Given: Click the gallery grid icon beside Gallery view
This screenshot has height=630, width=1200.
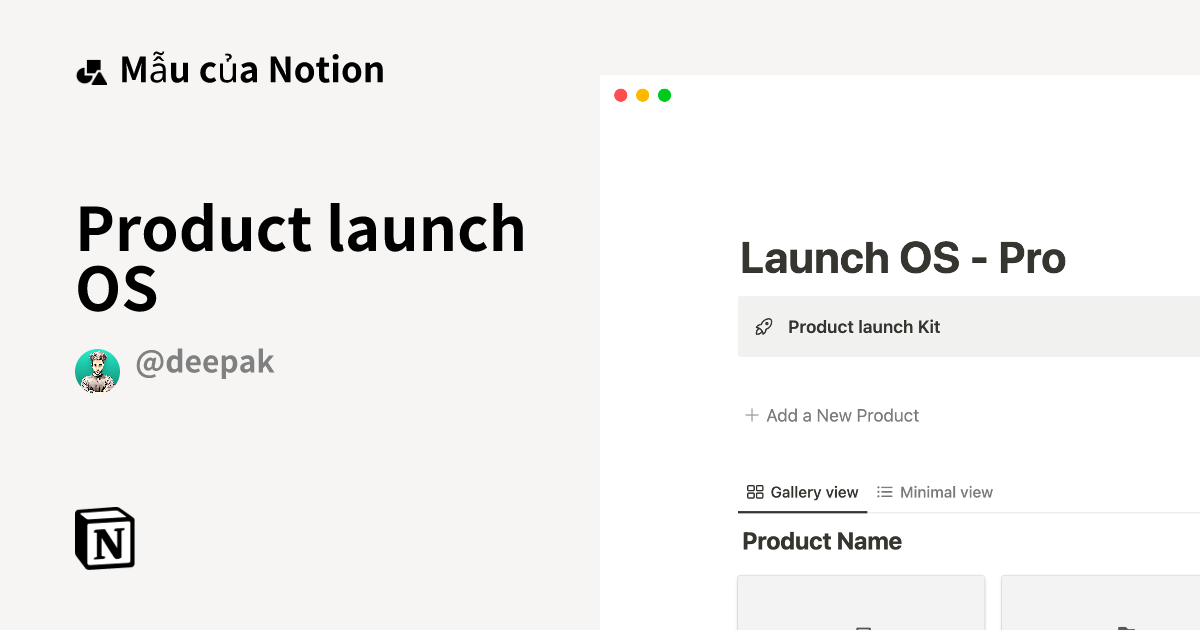Looking at the screenshot, I should tap(755, 492).
